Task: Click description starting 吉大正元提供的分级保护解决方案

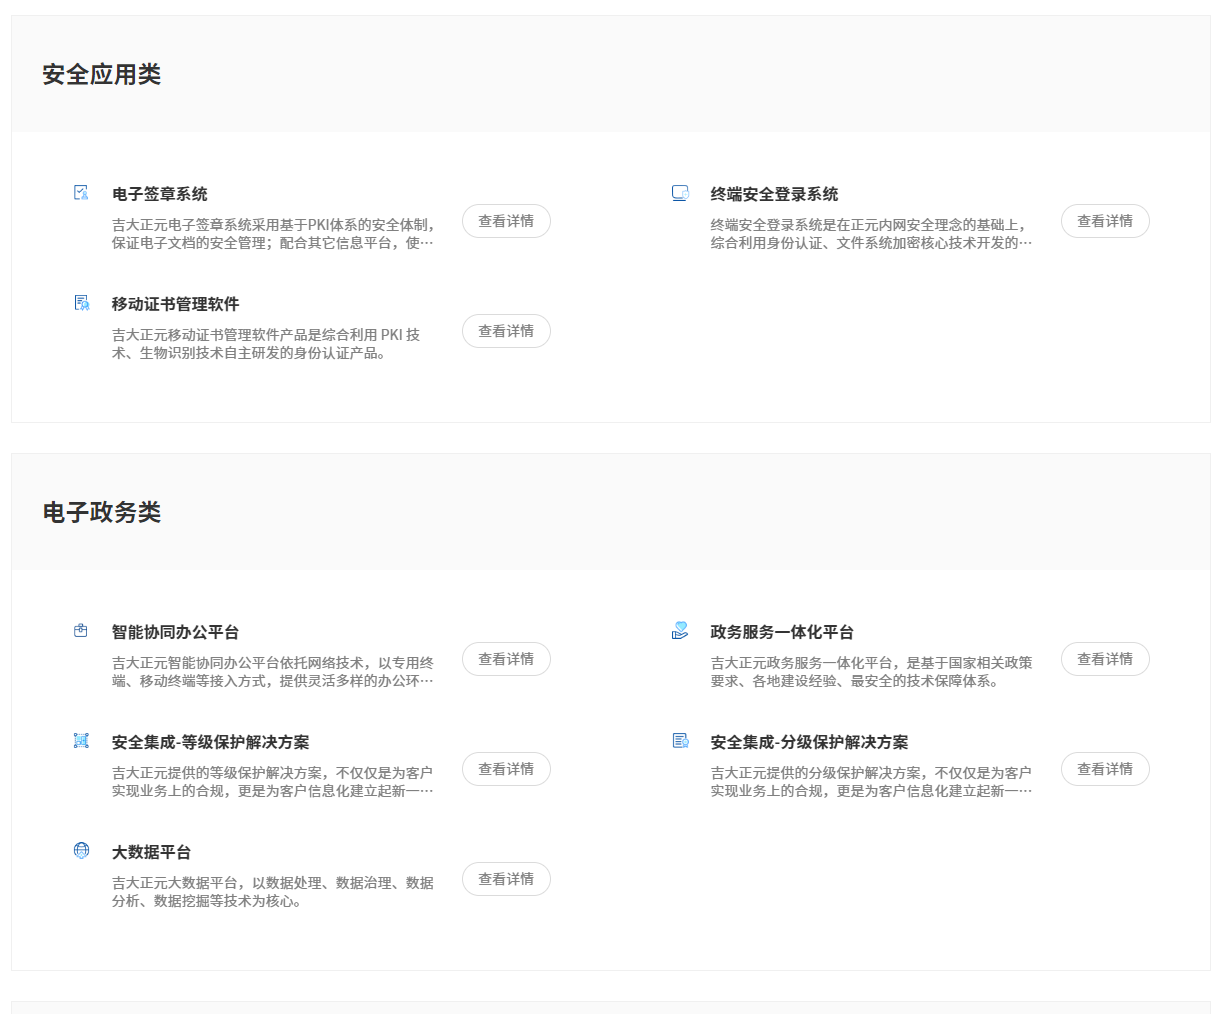Action: [x=872, y=782]
